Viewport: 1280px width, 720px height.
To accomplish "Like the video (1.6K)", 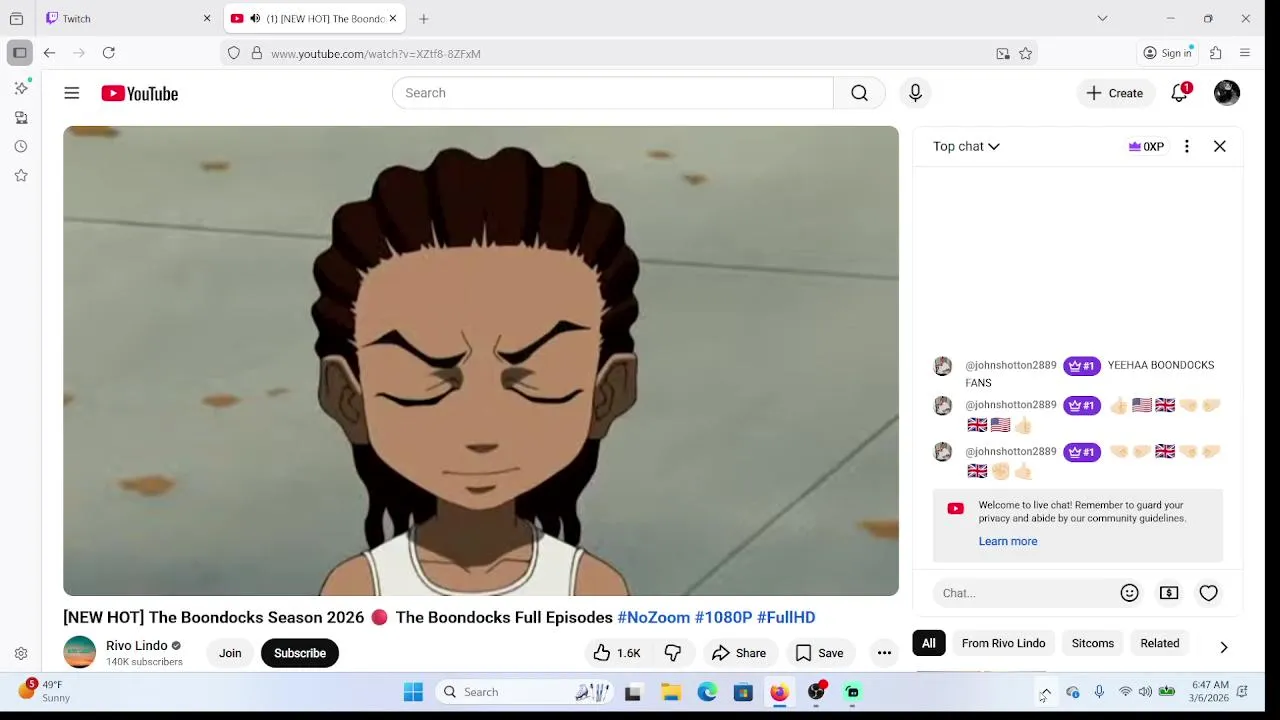I will click(618, 653).
